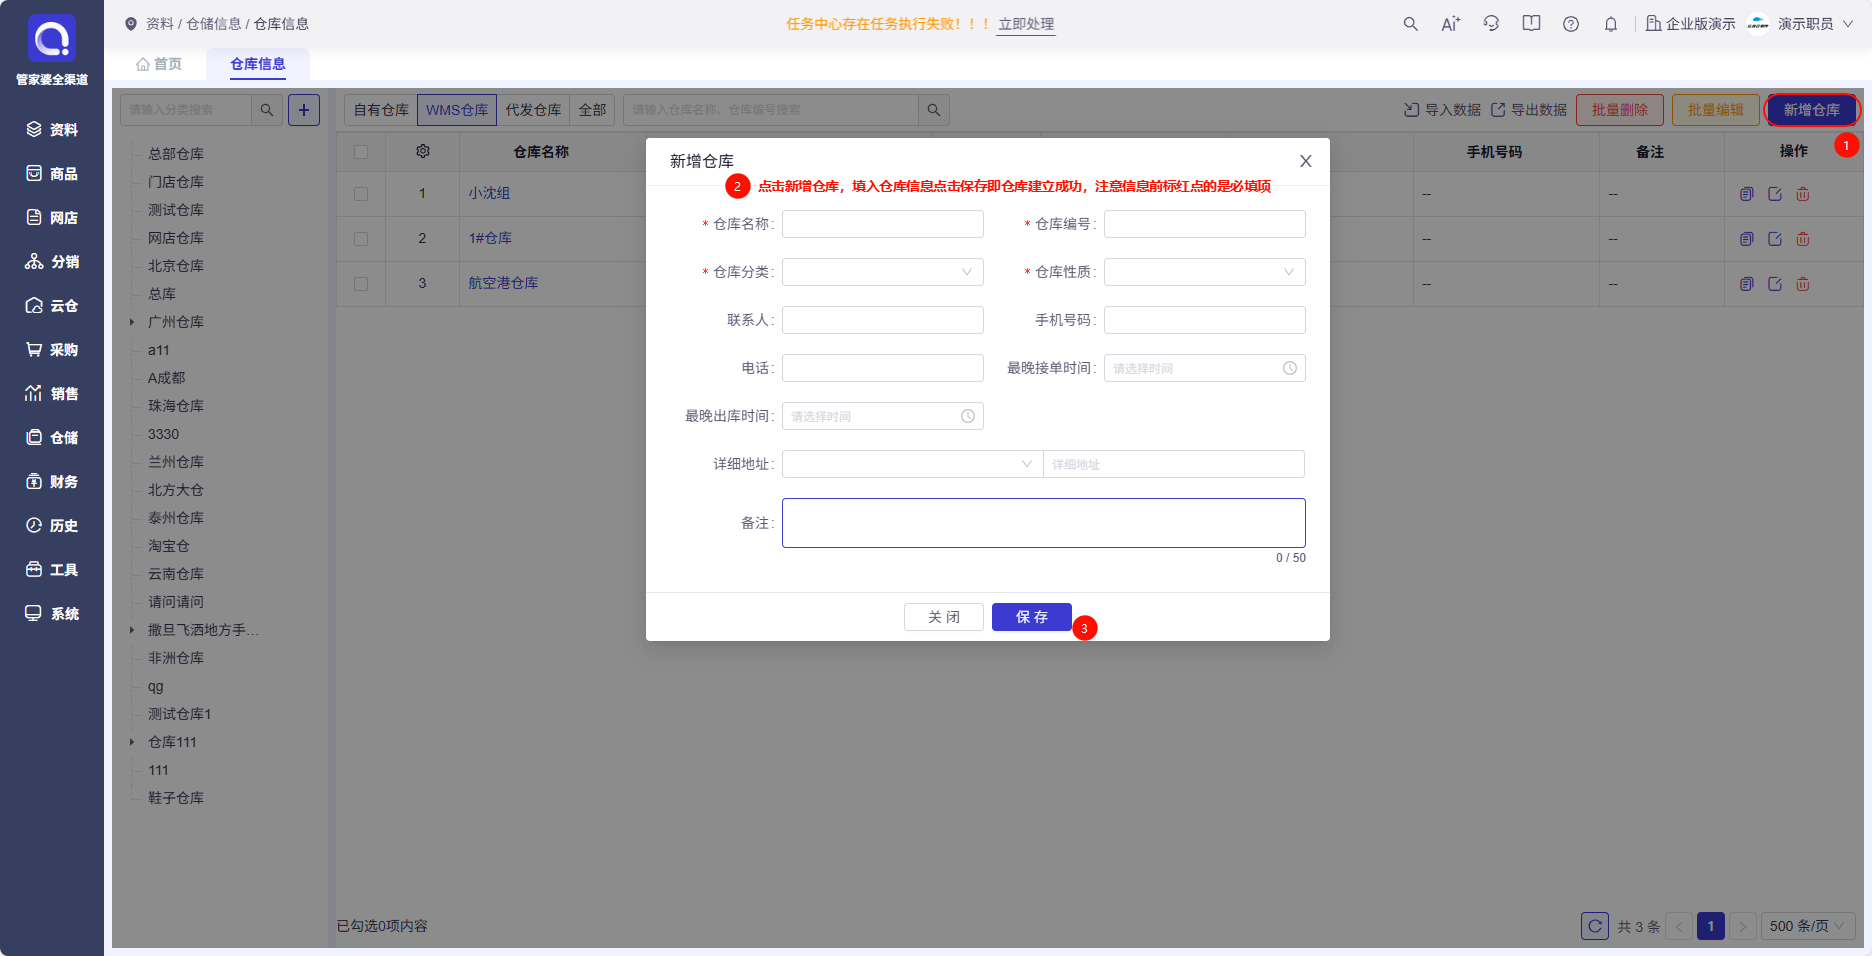Expand the 广州仓库 tree node

pyautogui.click(x=132, y=322)
